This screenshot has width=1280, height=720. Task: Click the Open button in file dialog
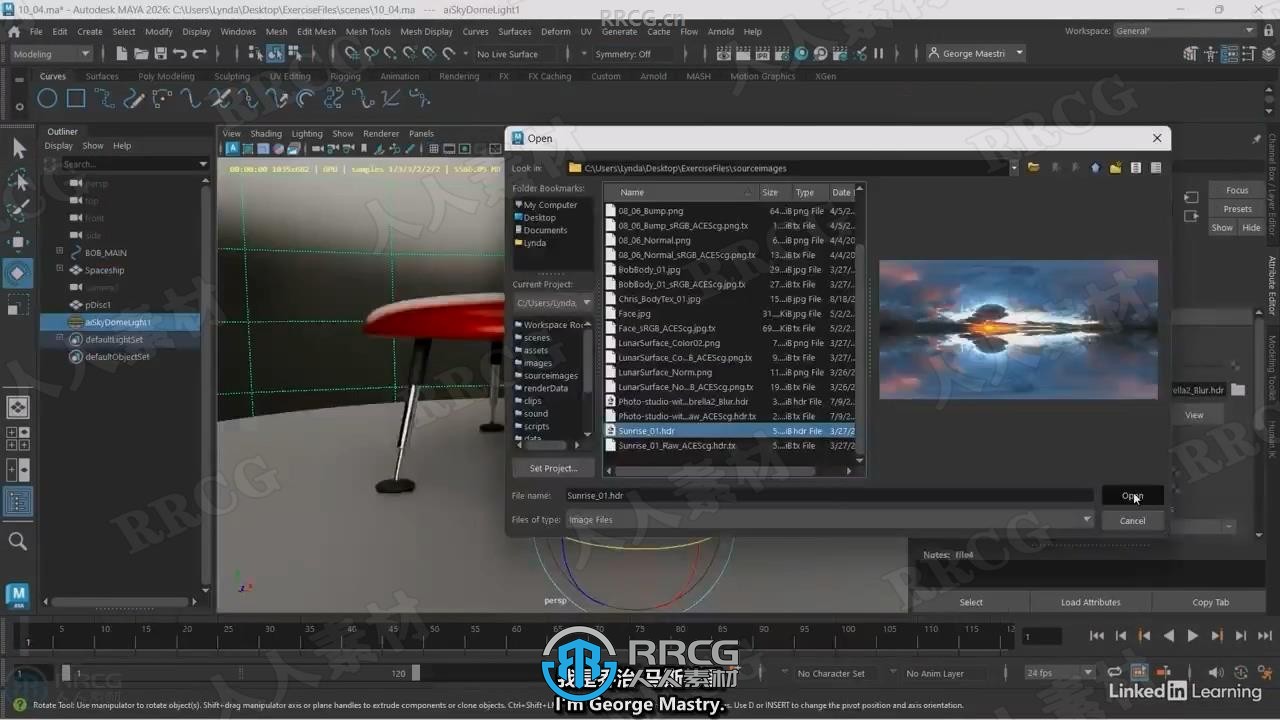click(1132, 496)
